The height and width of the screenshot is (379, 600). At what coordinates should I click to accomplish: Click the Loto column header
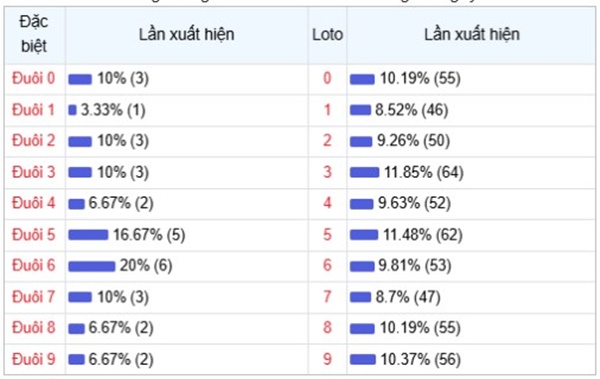click(x=327, y=35)
